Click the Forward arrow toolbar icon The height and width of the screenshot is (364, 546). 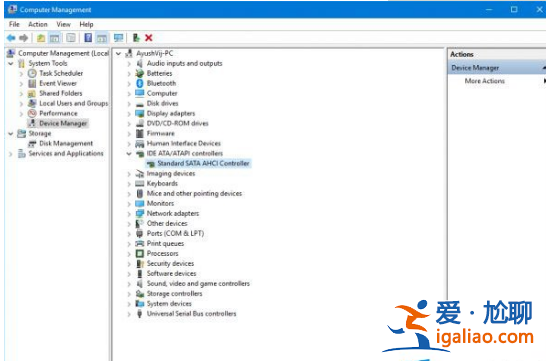(x=24, y=38)
